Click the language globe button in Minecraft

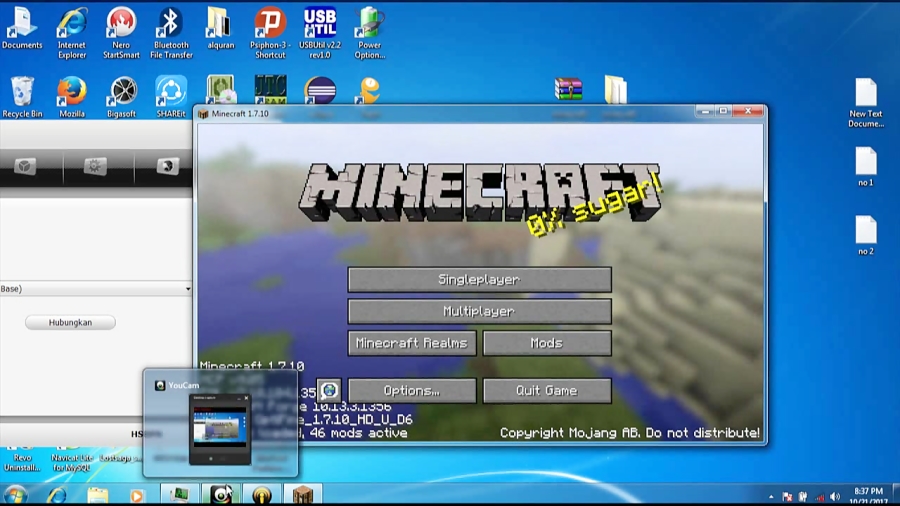coord(329,391)
